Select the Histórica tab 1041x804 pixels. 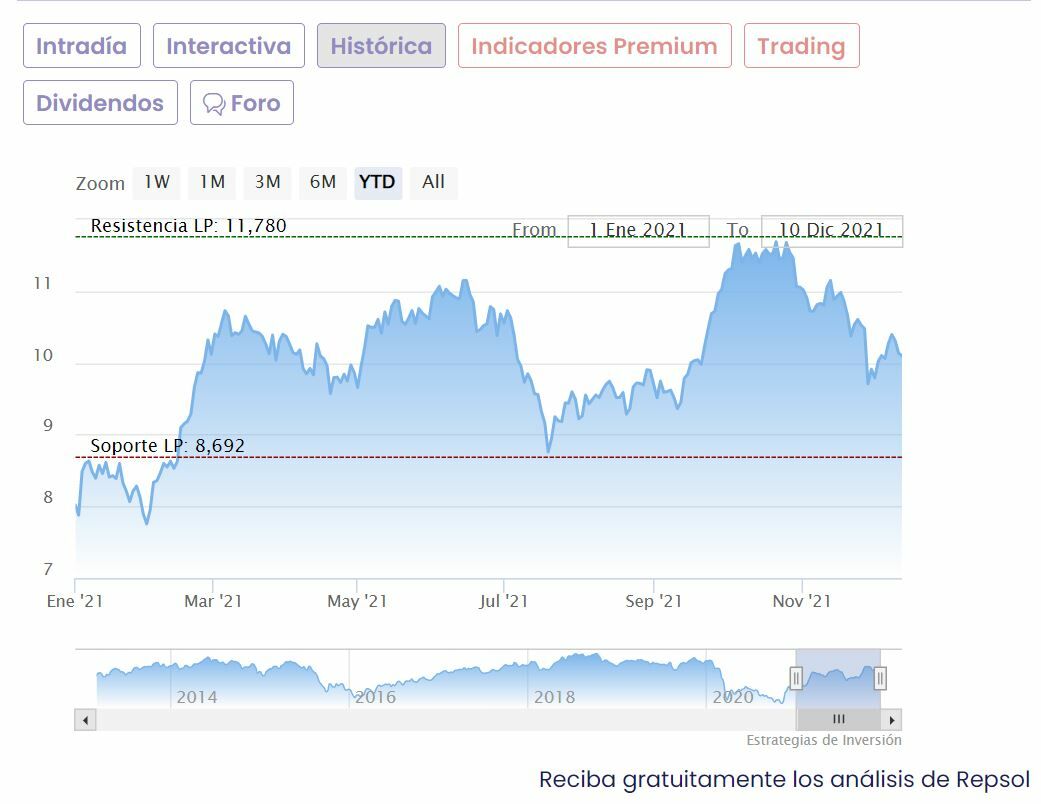click(381, 46)
